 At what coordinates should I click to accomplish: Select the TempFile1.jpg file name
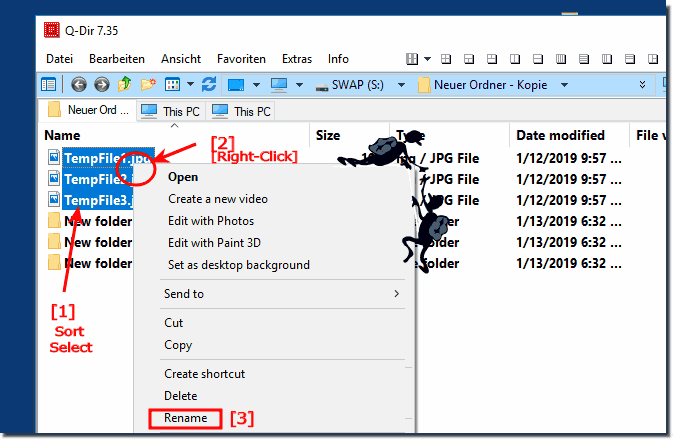tap(109, 158)
